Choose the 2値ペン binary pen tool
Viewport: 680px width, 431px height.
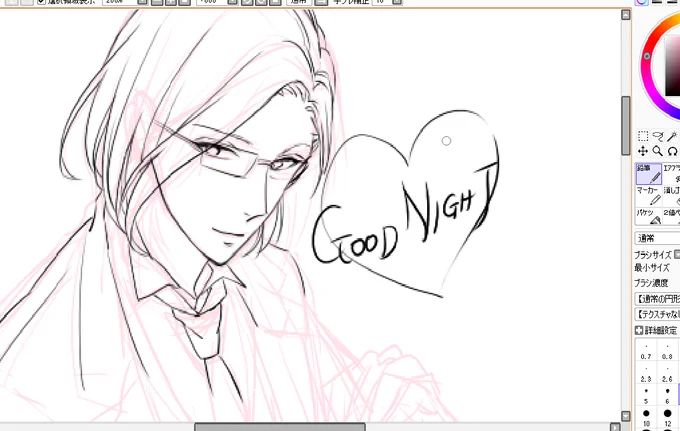[x=672, y=216]
